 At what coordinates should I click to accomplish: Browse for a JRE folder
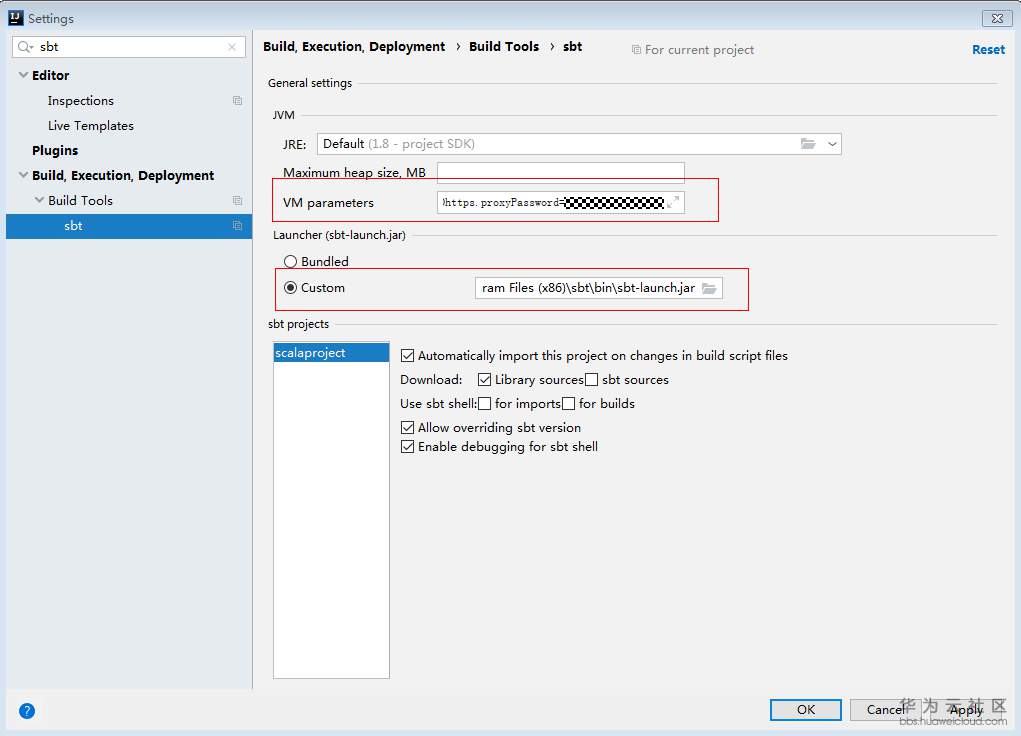click(x=808, y=144)
